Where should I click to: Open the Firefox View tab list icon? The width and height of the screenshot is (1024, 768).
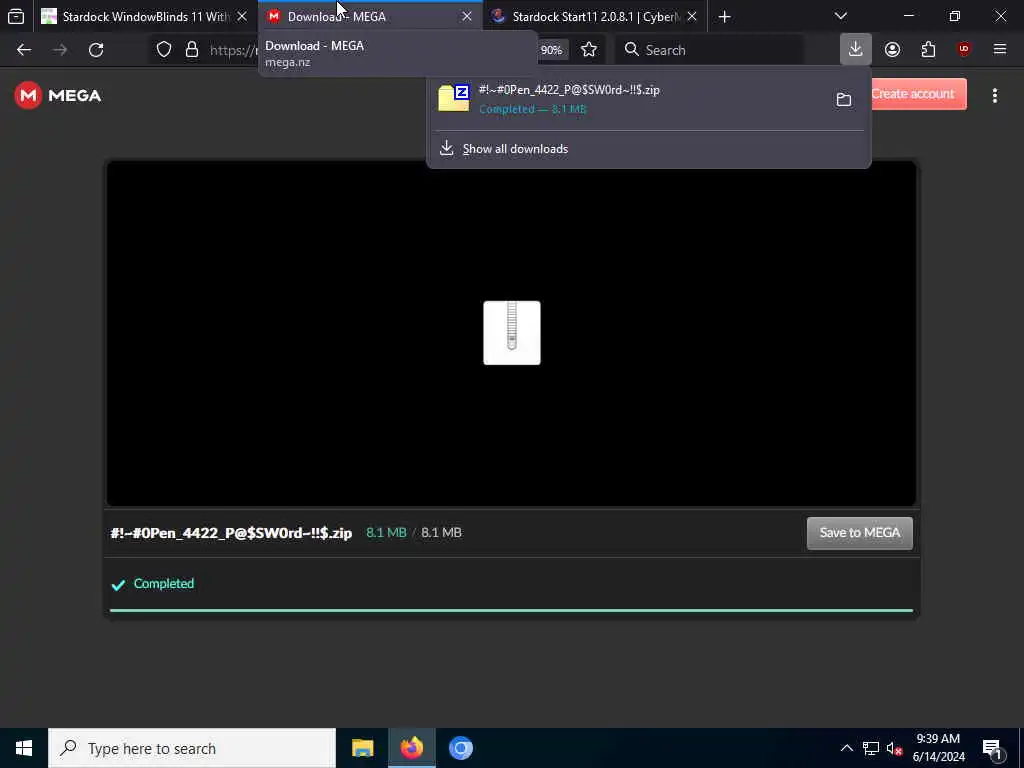point(16,16)
